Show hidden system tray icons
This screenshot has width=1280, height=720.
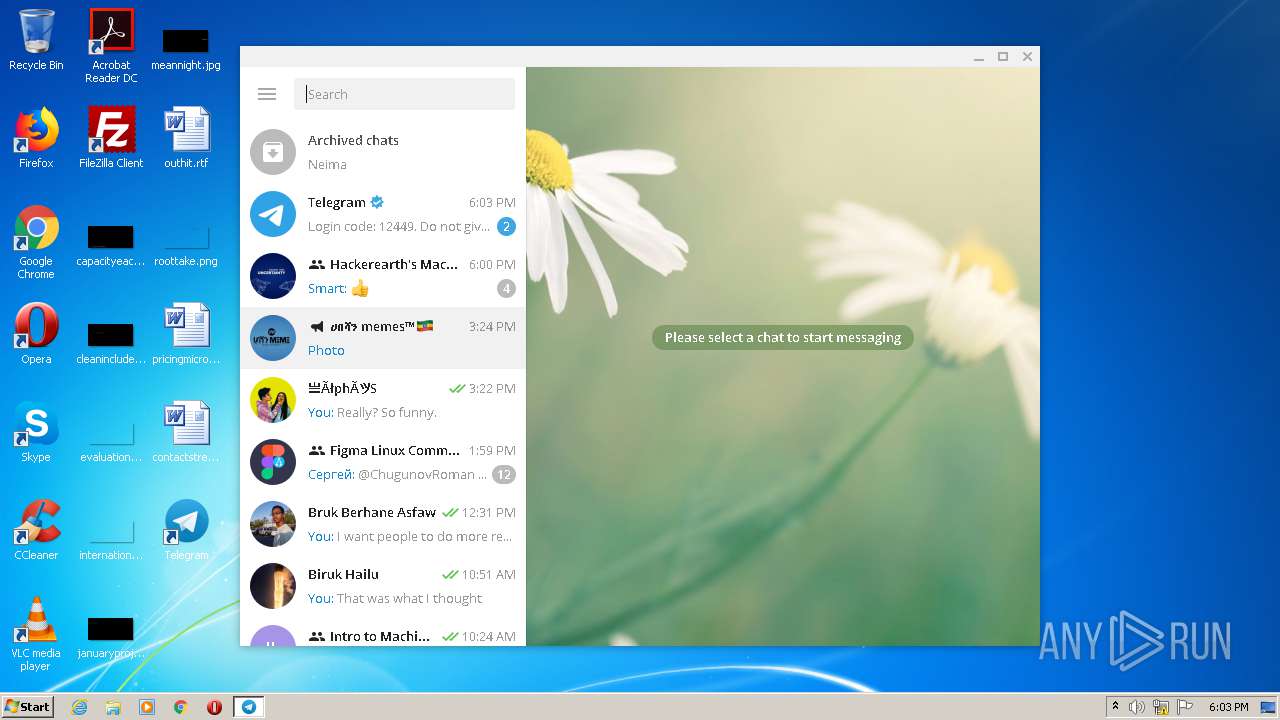tap(1116, 706)
